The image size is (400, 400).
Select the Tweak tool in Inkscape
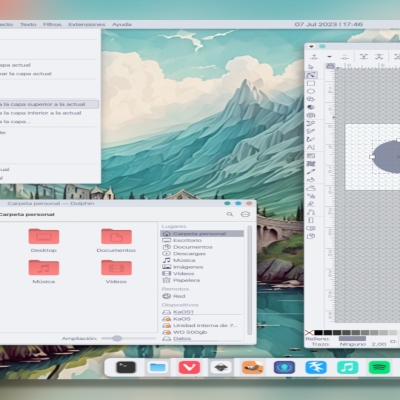(x=311, y=188)
